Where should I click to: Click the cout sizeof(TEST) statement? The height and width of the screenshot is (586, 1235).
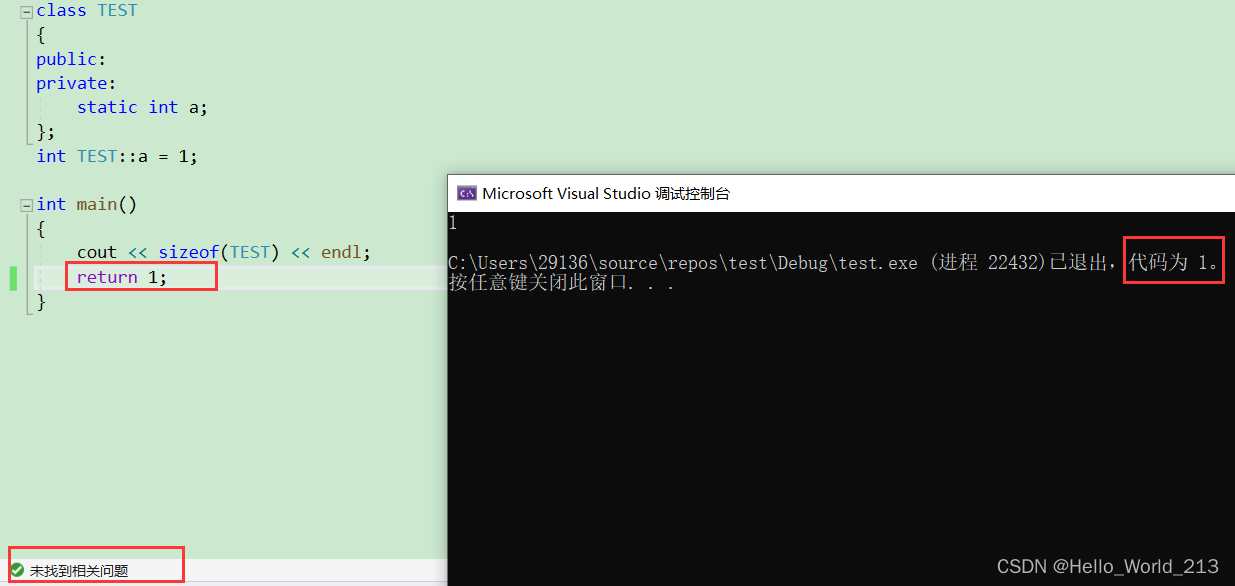click(224, 253)
